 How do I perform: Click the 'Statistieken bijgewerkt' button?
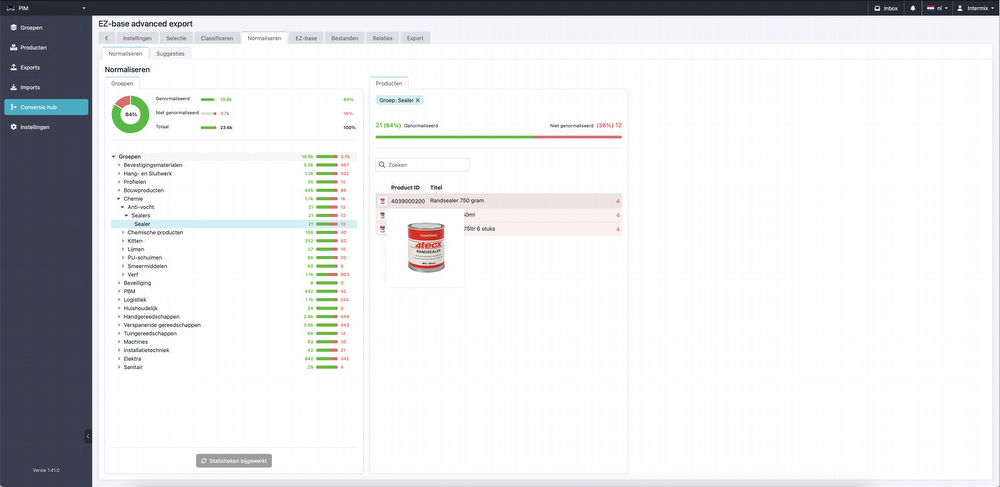(234, 460)
